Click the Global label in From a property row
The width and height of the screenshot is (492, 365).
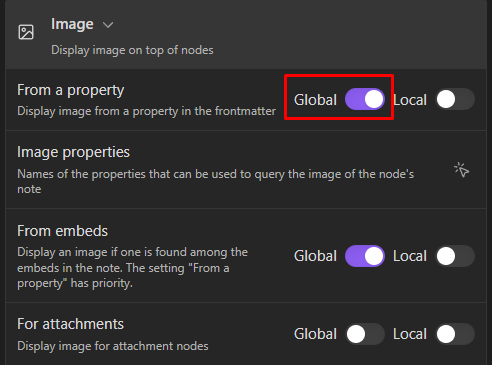[315, 100]
